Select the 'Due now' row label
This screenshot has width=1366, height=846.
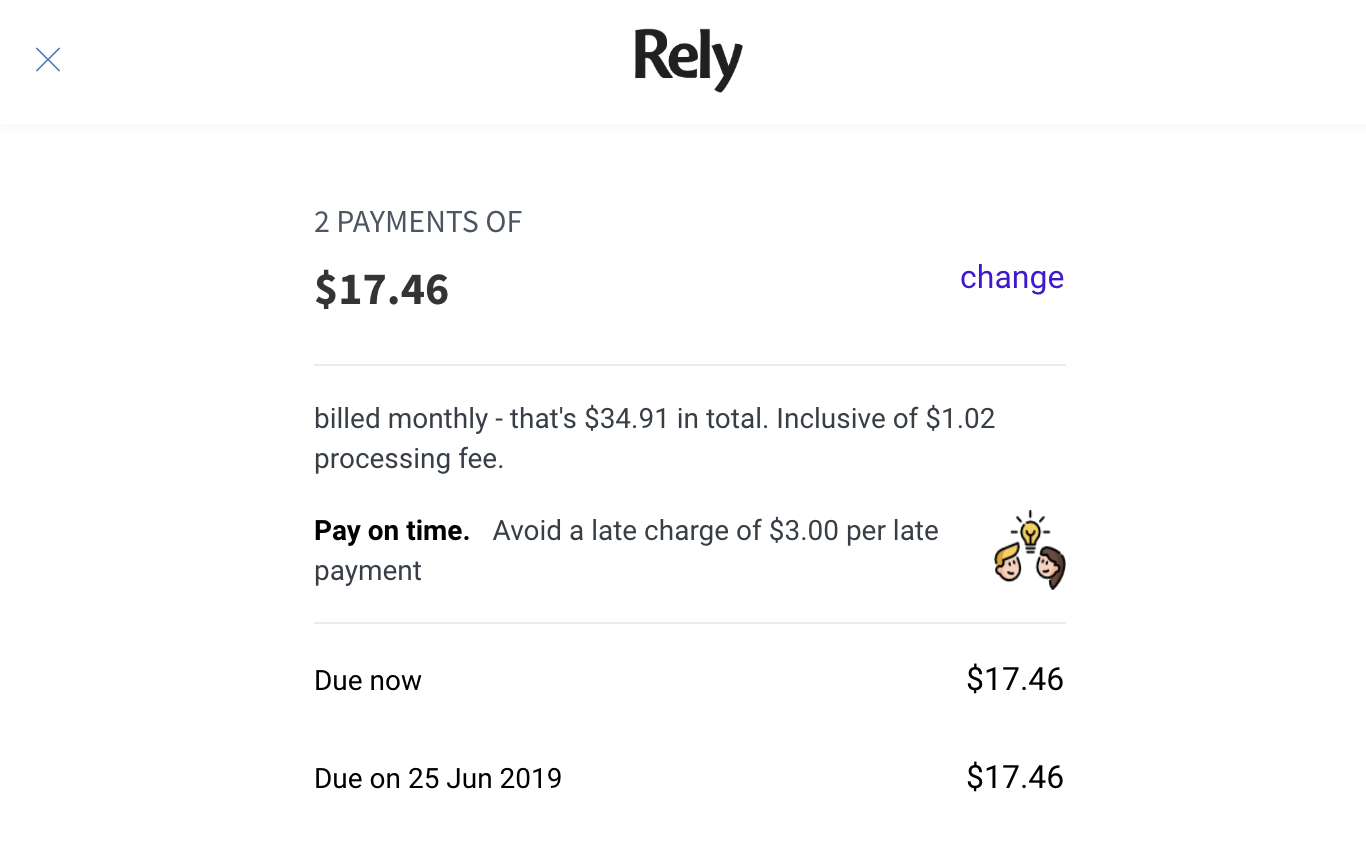pos(368,681)
